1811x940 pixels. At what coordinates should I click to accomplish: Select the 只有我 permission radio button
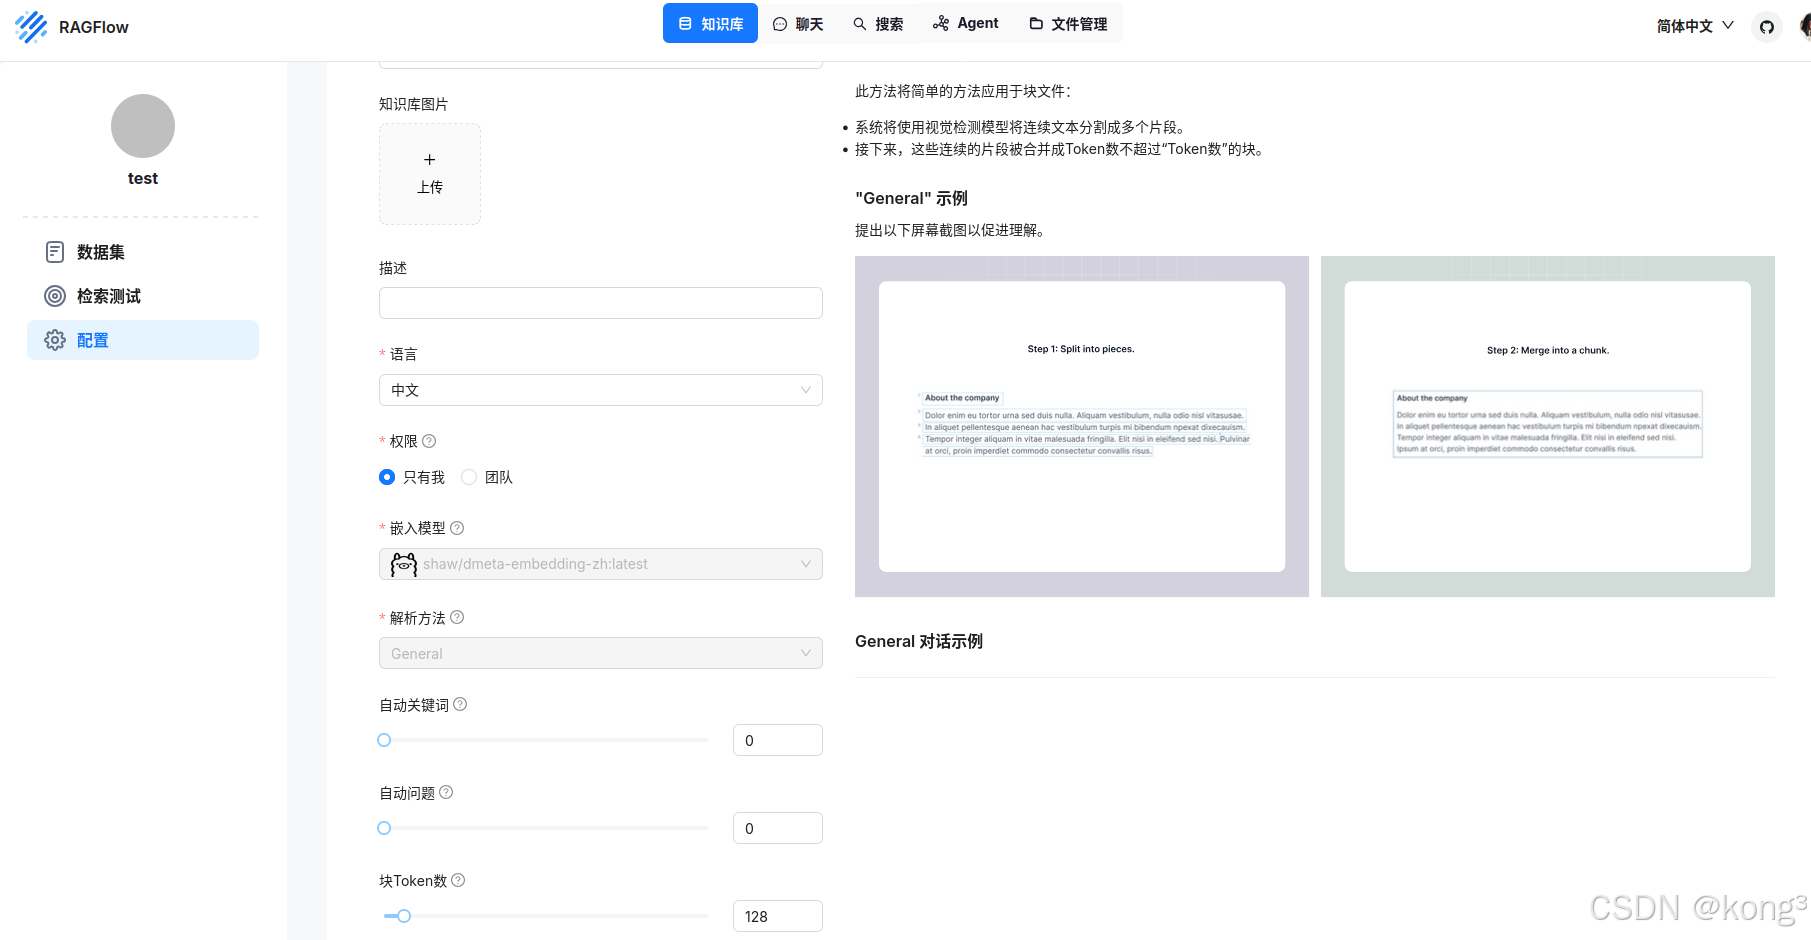[387, 477]
